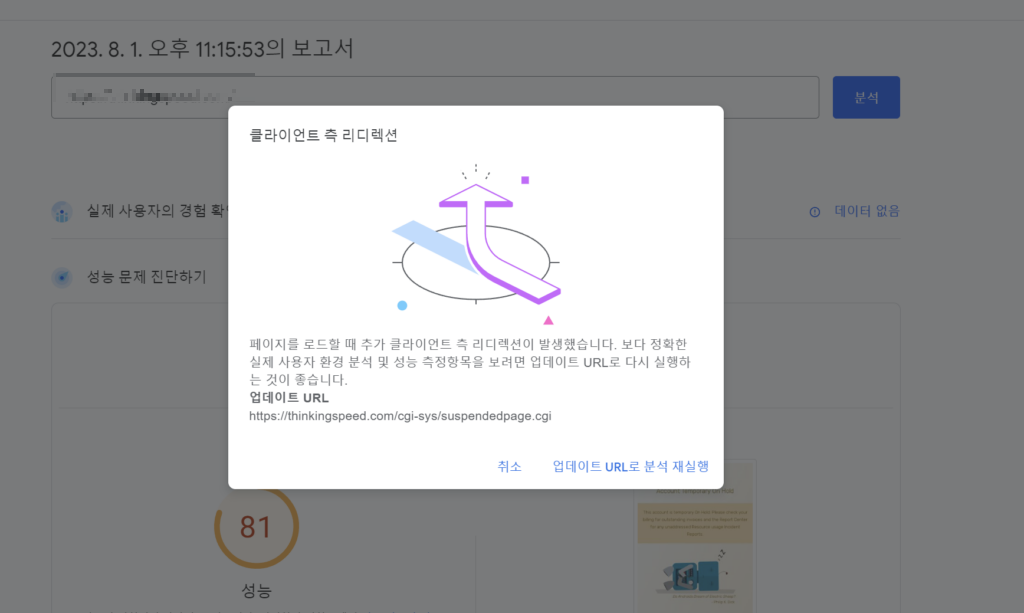Click the info icon beside "데이터 없음"
The height and width of the screenshot is (613, 1024).
coord(814,211)
